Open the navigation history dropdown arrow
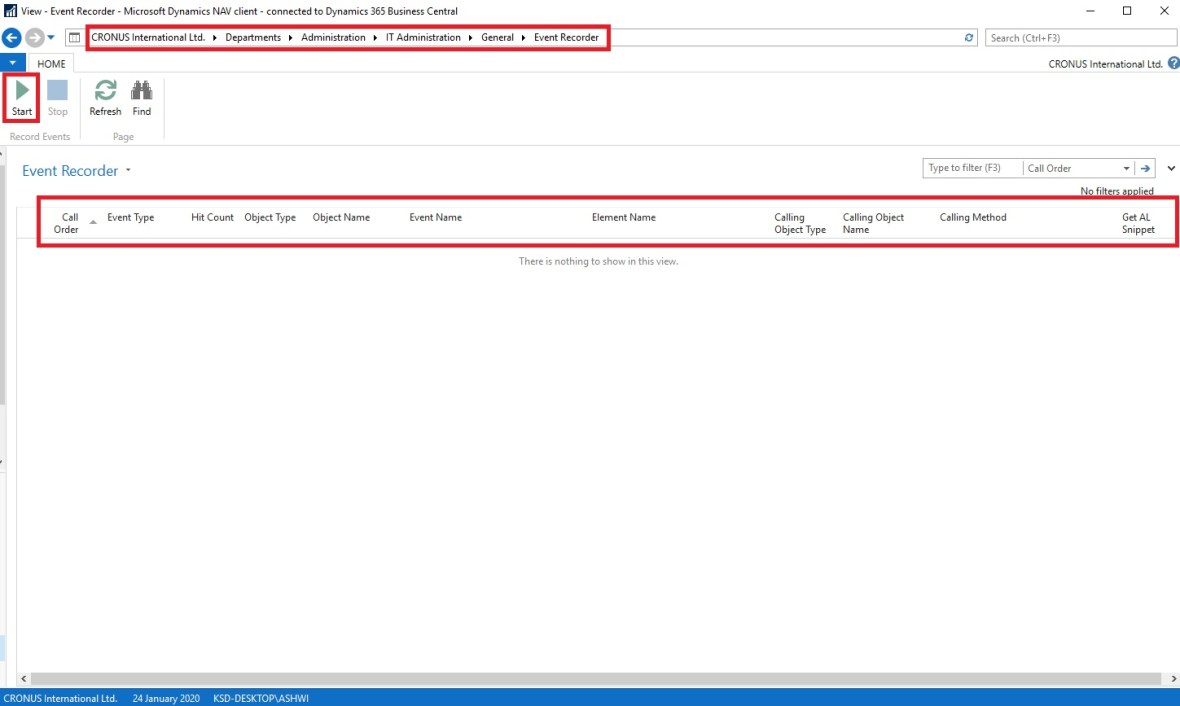This screenshot has width=1180, height=706. (x=51, y=38)
